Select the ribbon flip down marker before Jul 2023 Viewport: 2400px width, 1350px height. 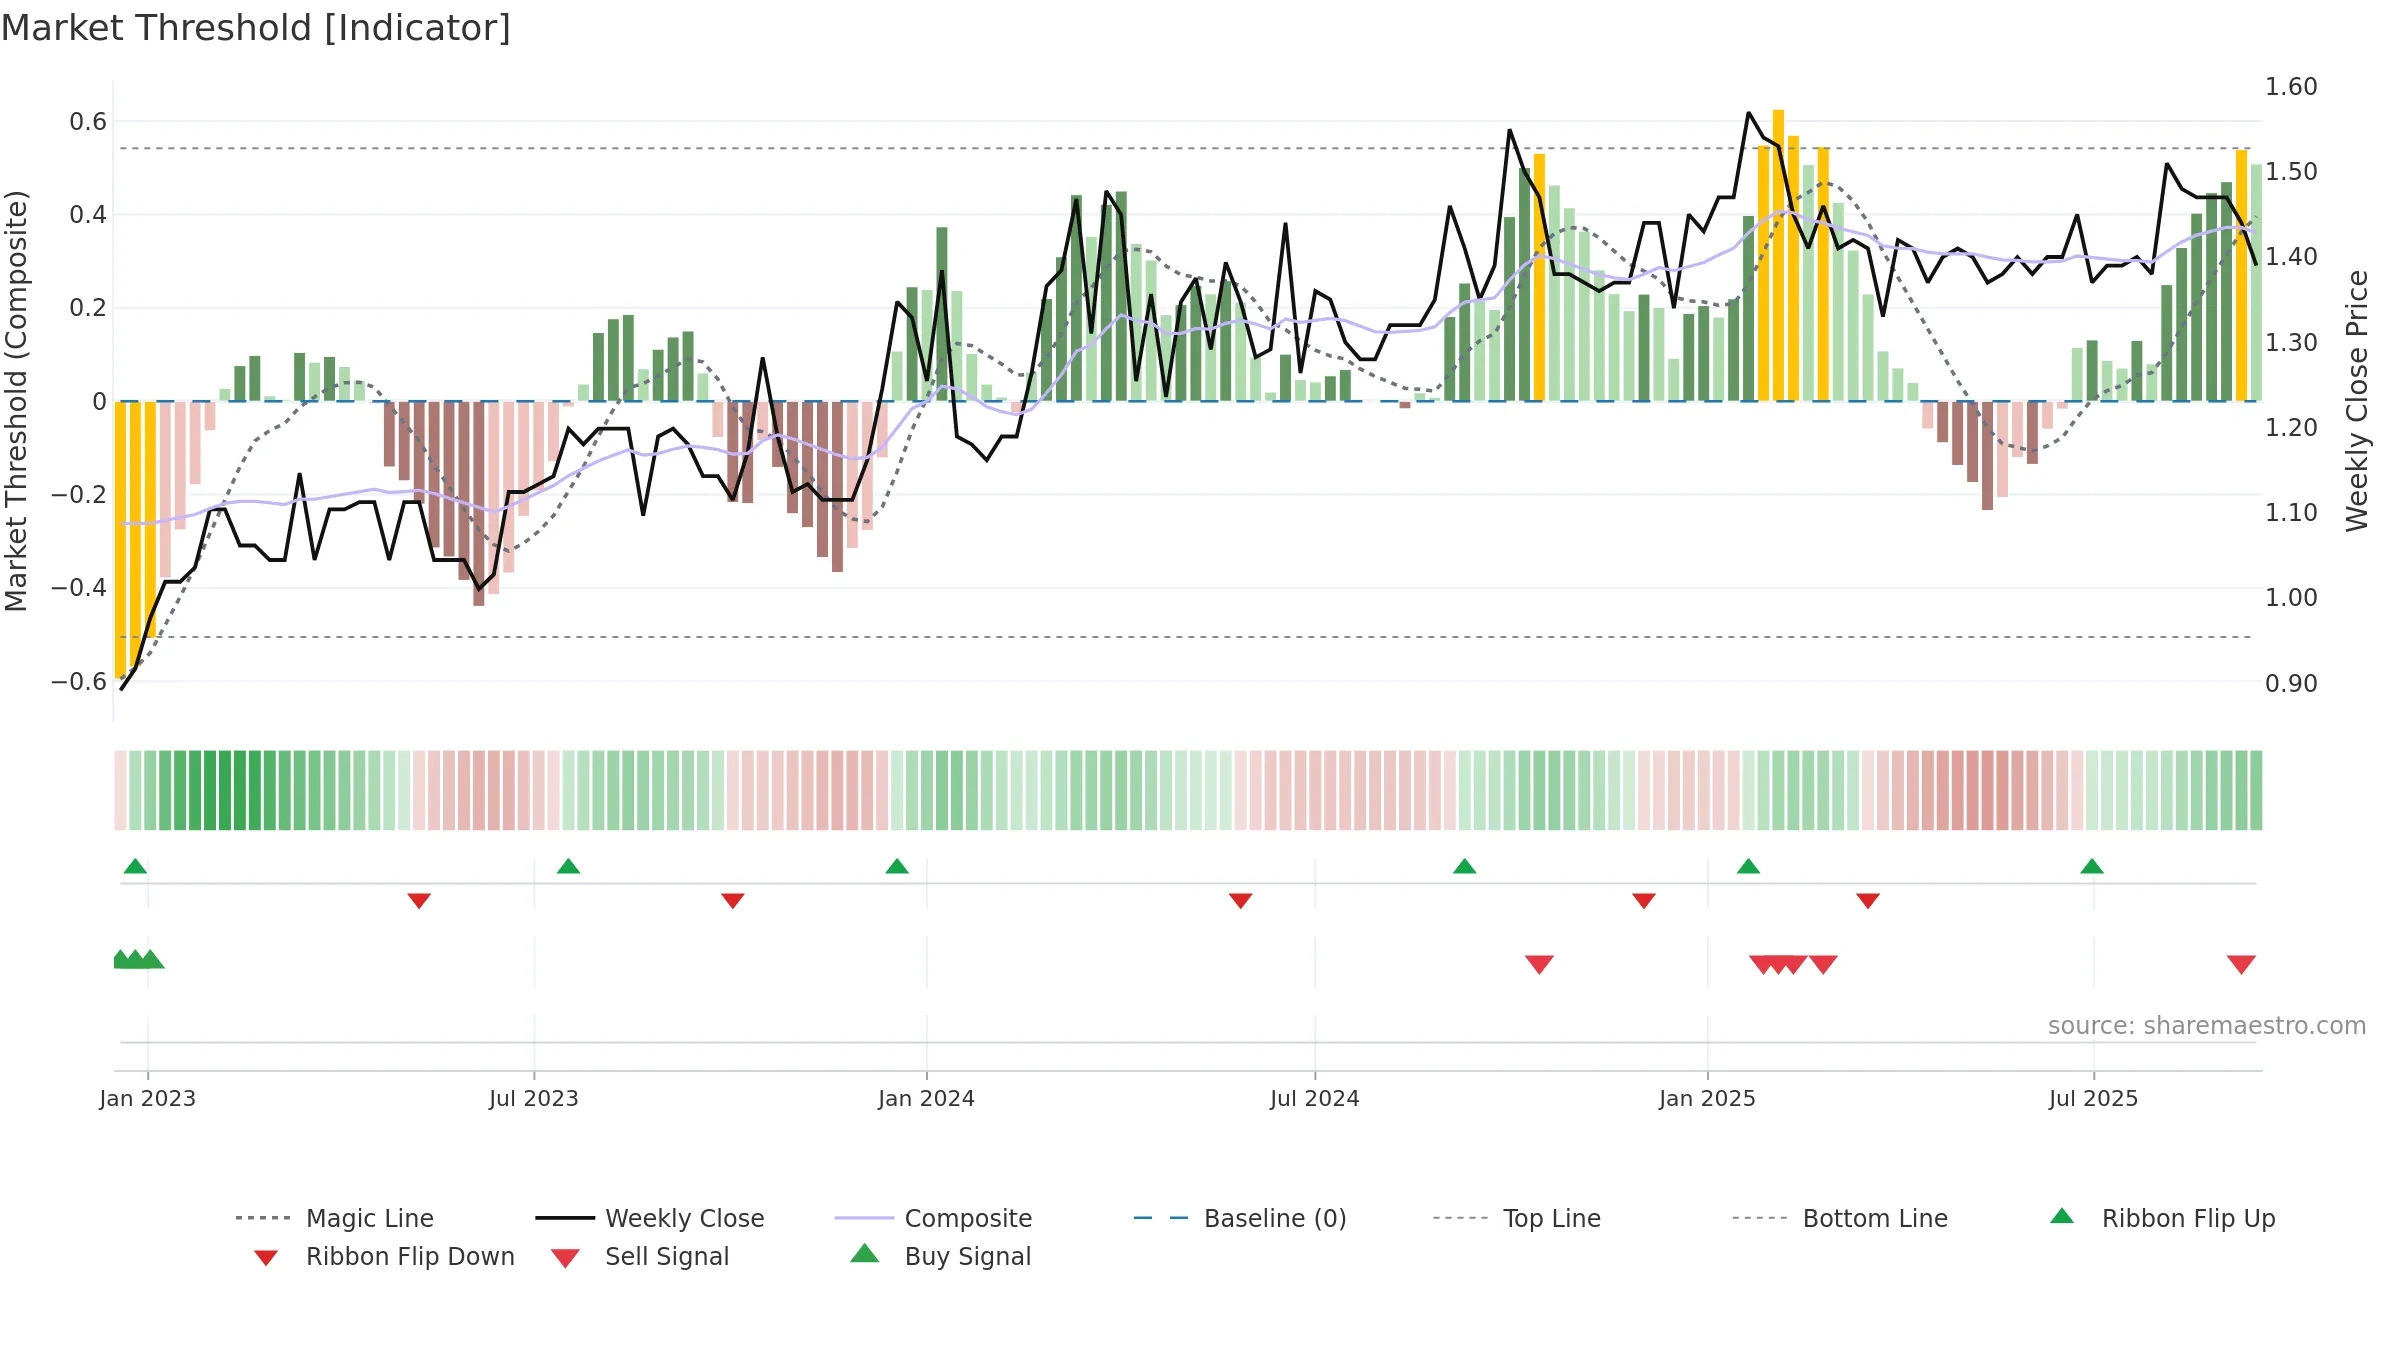pos(419,901)
